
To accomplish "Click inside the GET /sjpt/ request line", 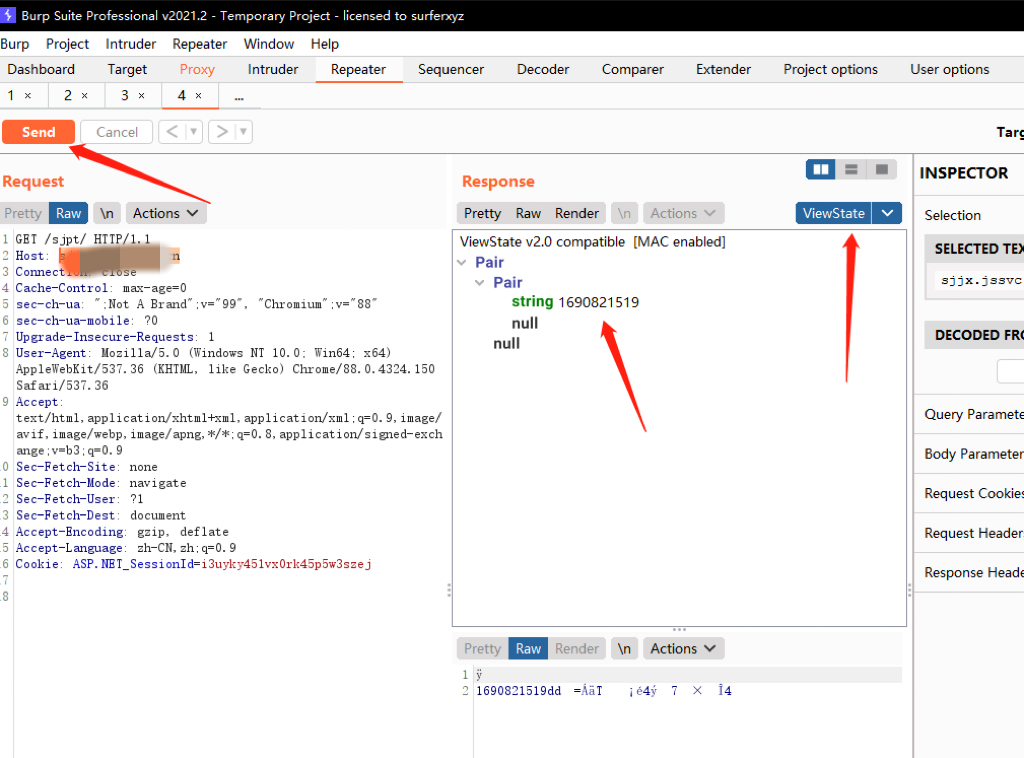I will 83,239.
